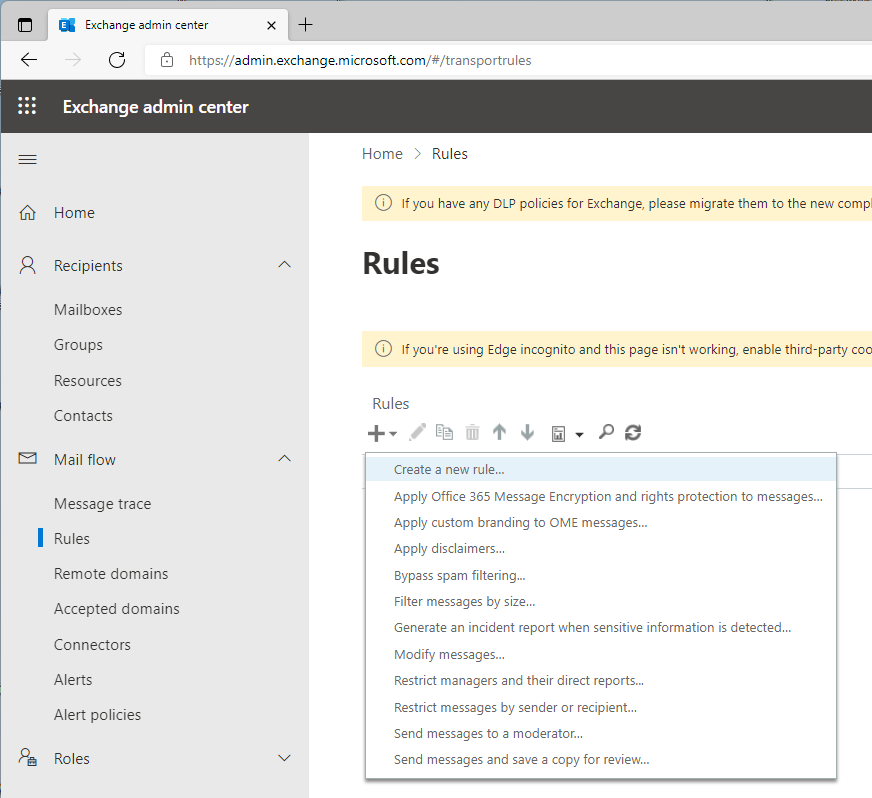This screenshot has height=798, width=872.
Task: Open Message trace in the sidebar
Action: coord(102,503)
